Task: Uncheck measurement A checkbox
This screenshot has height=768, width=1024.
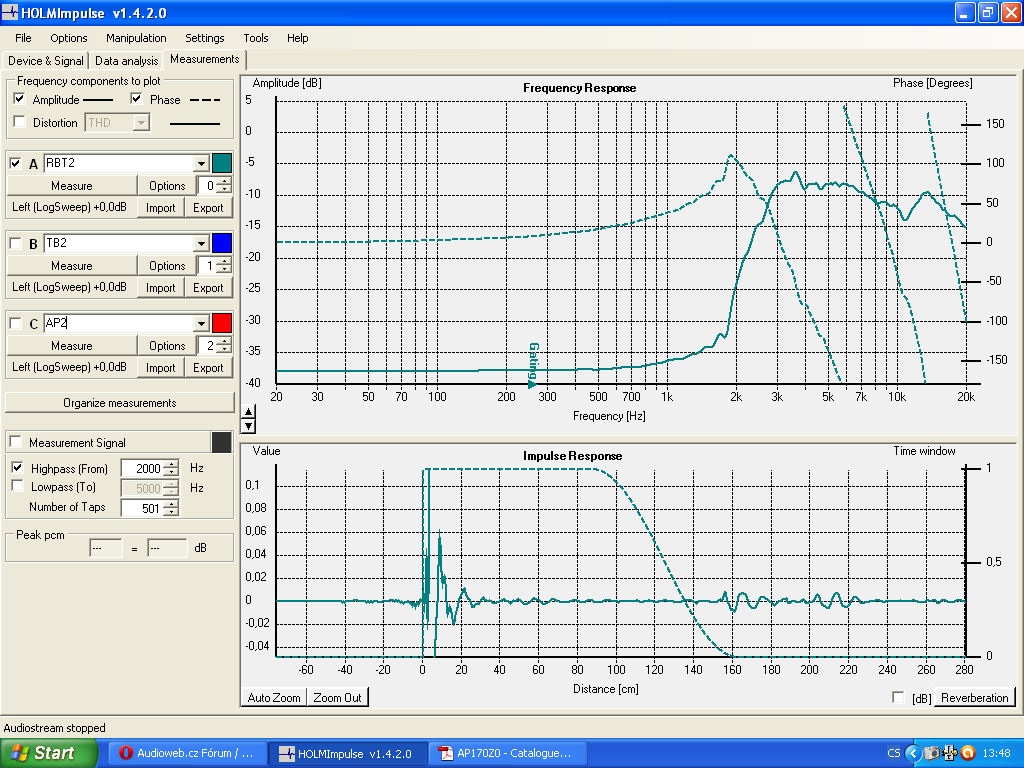Action: [x=16, y=163]
